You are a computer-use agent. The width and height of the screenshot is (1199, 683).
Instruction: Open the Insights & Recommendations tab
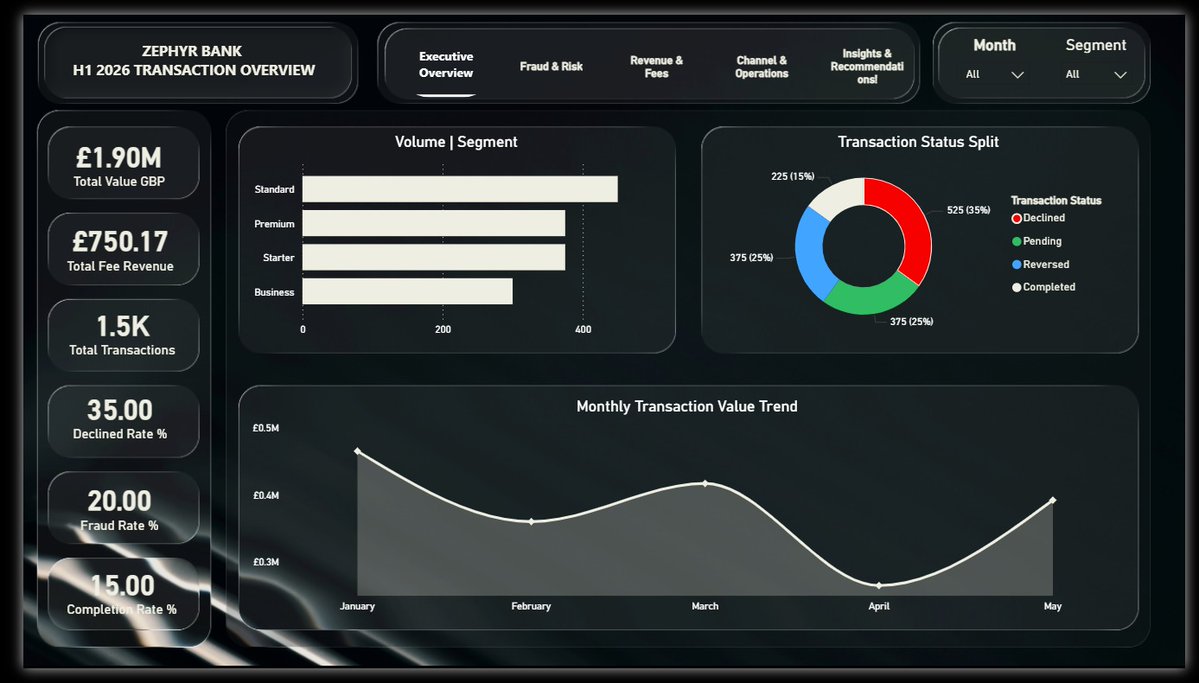tap(867, 67)
